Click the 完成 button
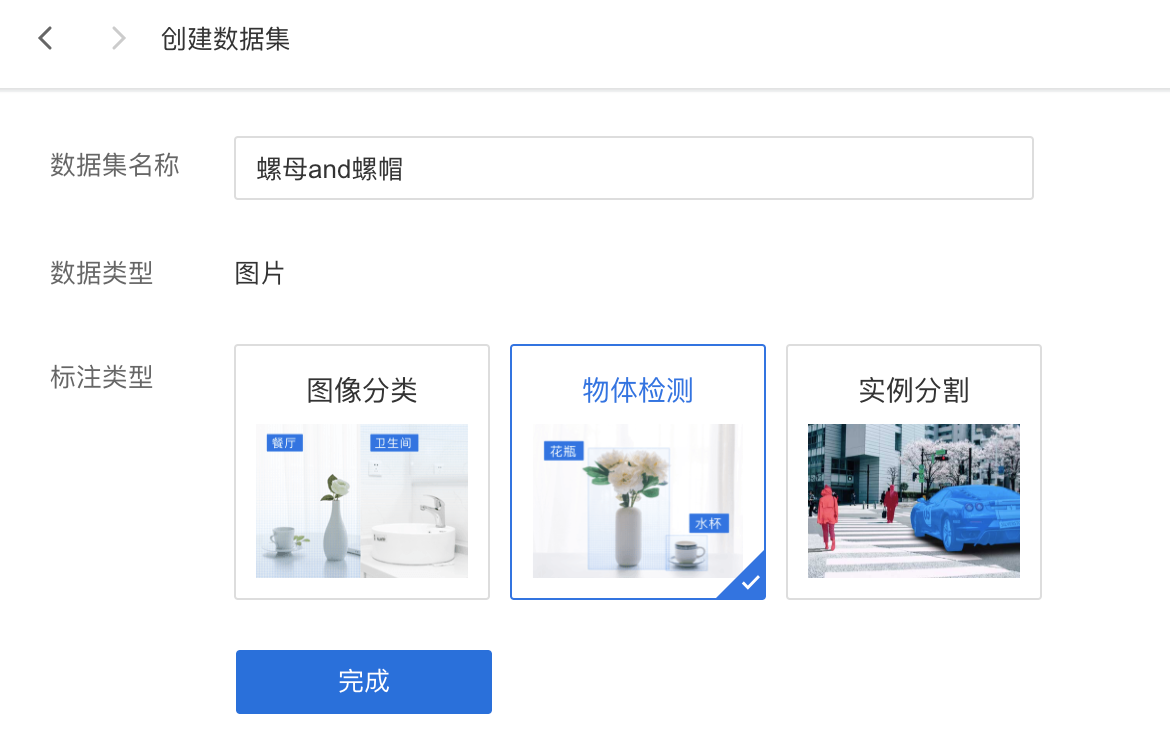The height and width of the screenshot is (744, 1170). coord(363,681)
